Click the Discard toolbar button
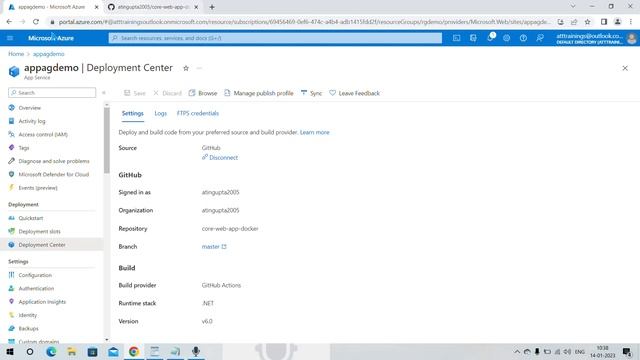Screen dimensions: 640x360 [167, 93]
